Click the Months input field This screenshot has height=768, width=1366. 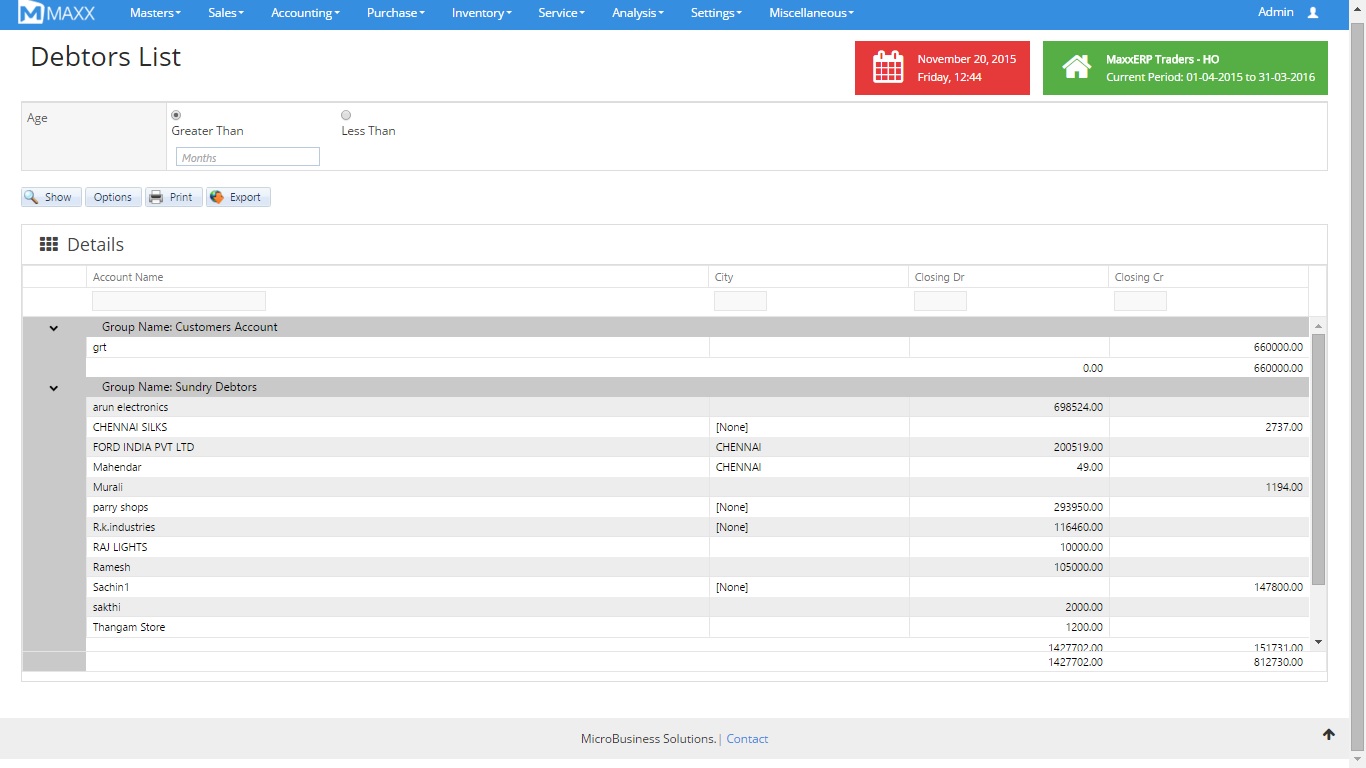pos(248,157)
